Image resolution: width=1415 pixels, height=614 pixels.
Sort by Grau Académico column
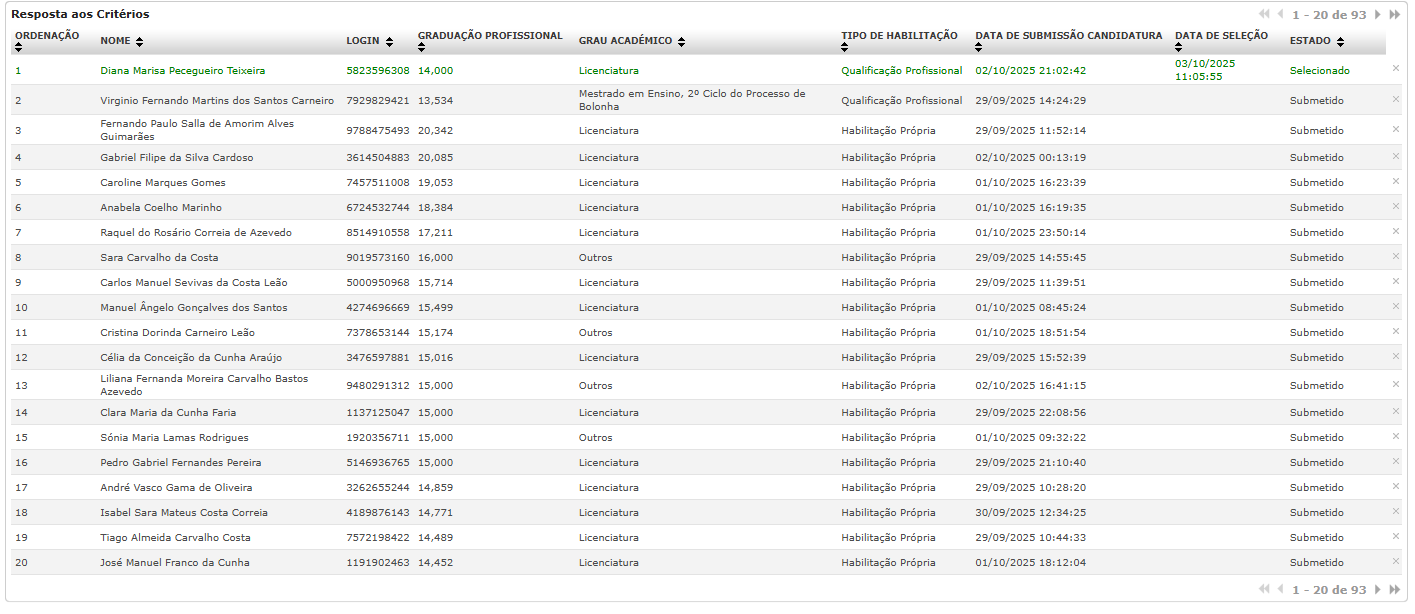[x=681, y=42]
